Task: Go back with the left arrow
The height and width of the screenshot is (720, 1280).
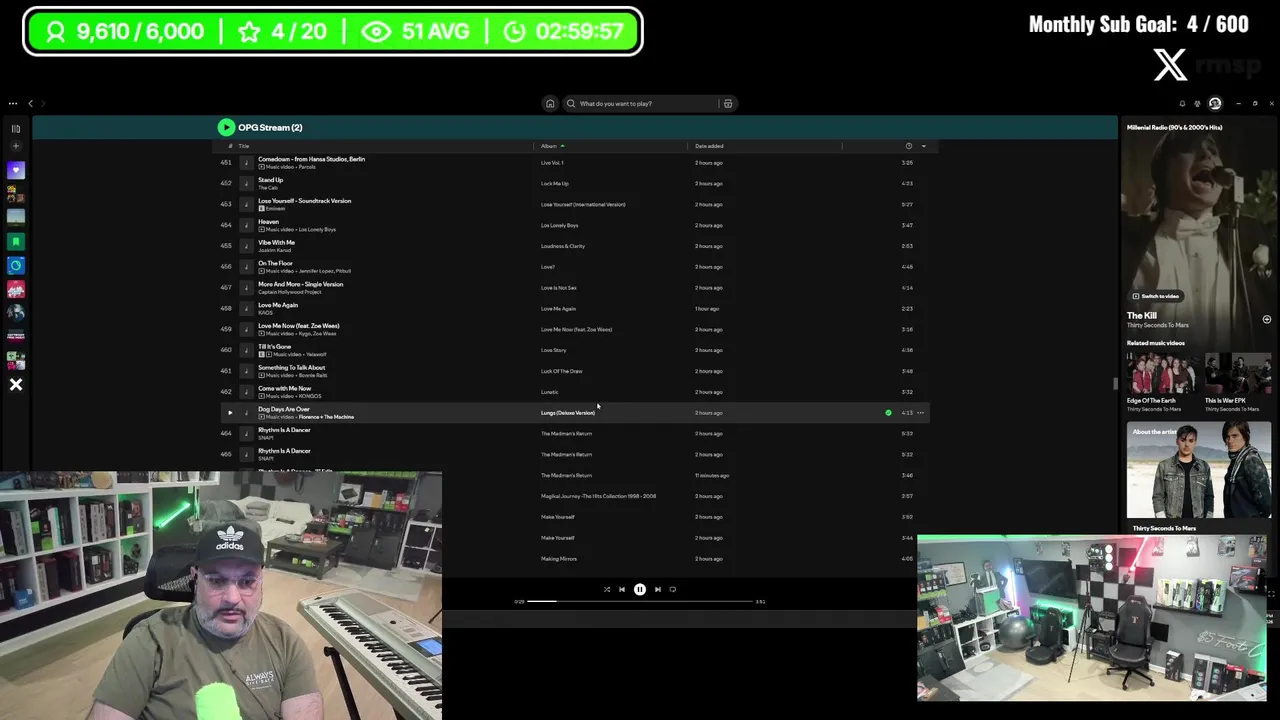Action: click(30, 103)
